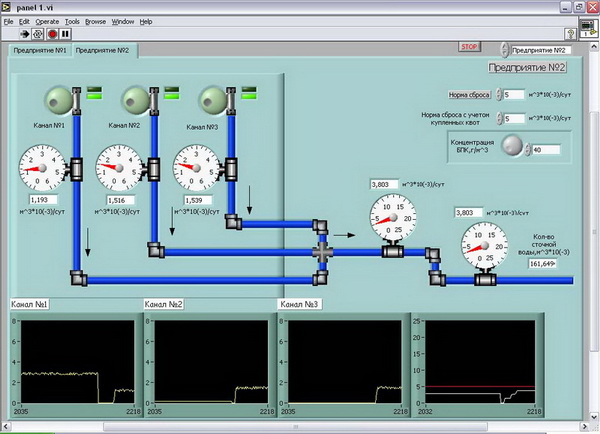Screen dimensions: 600x434
Task: Click the Предприятие selector stepper arrows
Action: tap(505, 50)
